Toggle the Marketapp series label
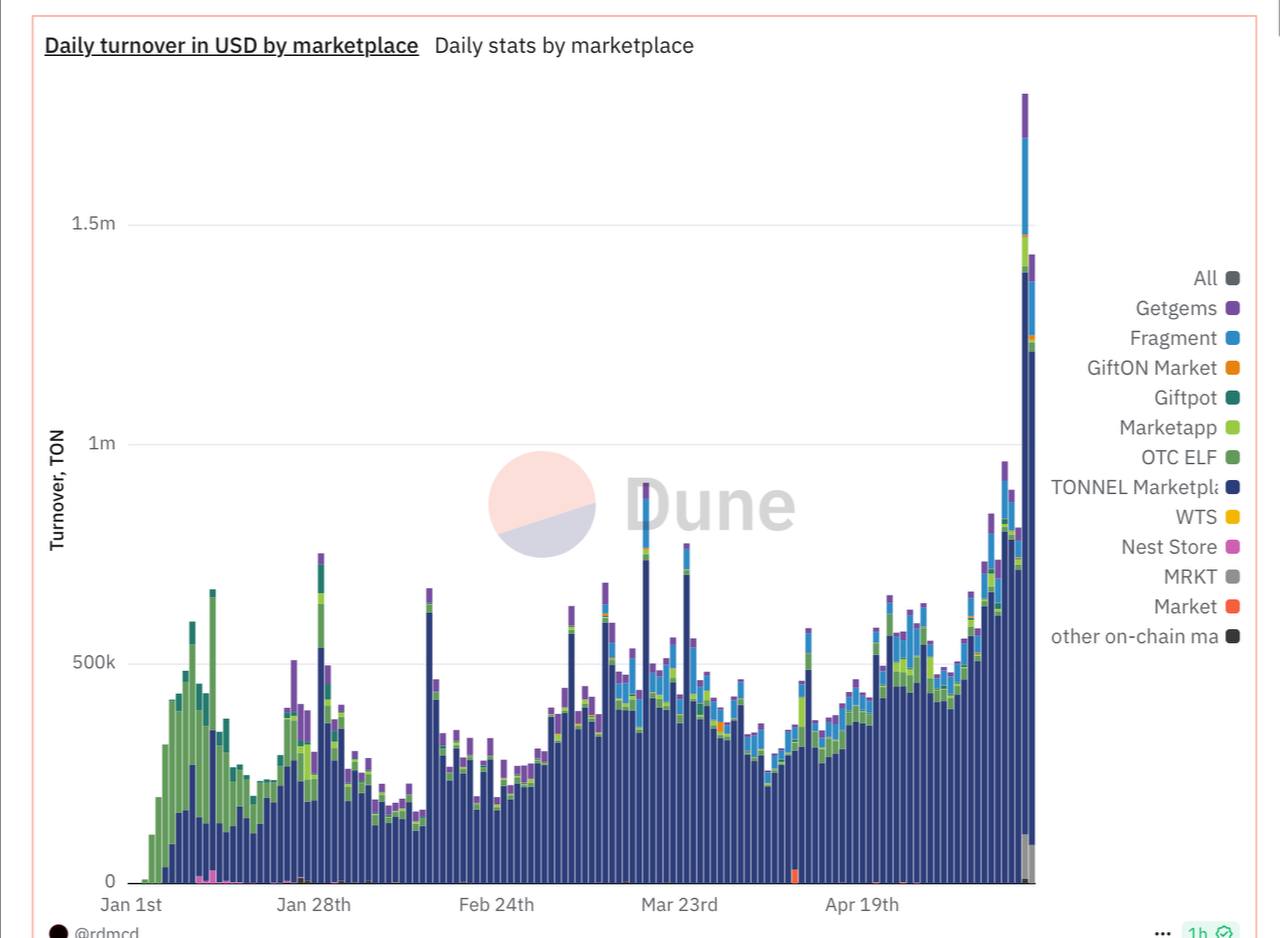 (x=1168, y=428)
